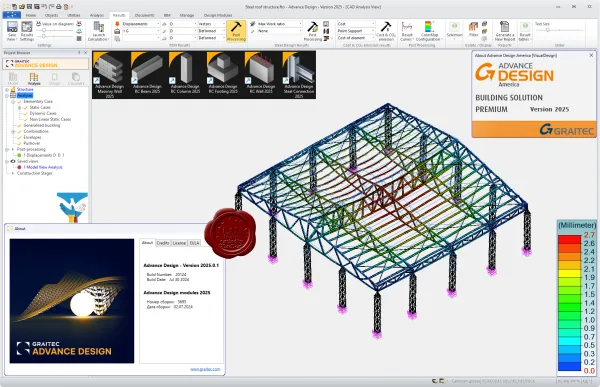Open Cost & CO2 emission tool
Image resolution: width=600 pixels, height=387 pixels.
click(x=386, y=31)
